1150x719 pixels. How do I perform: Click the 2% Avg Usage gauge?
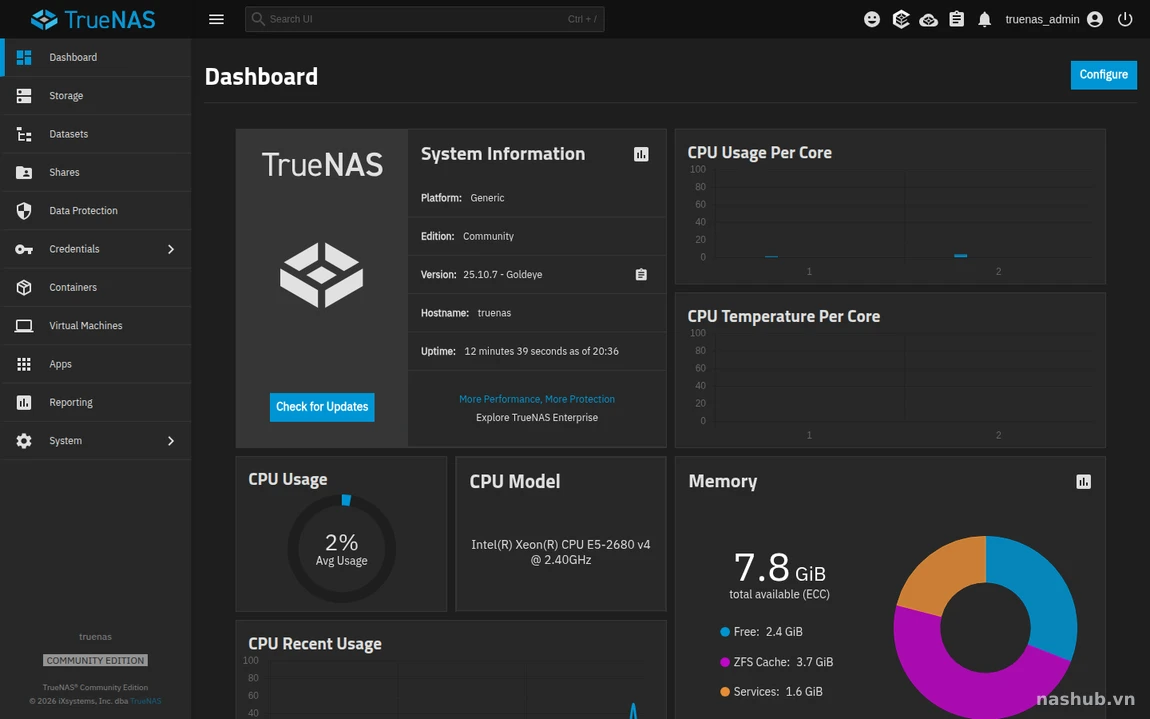tap(341, 549)
